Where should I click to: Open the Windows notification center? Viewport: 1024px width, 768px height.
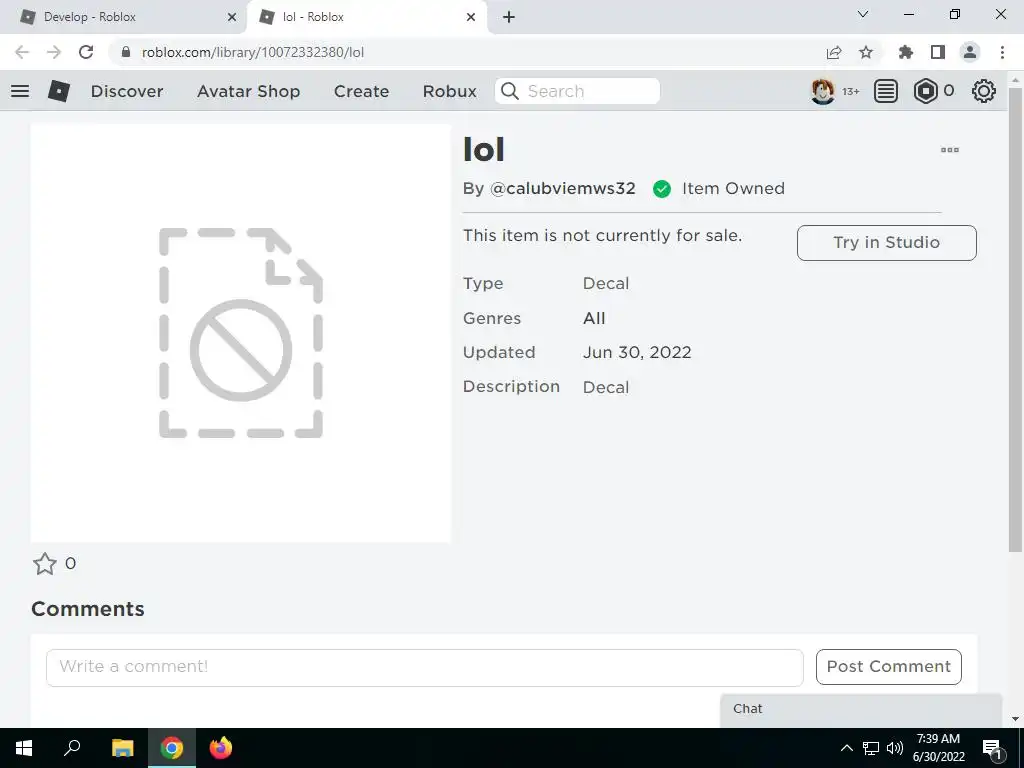pyautogui.click(x=992, y=748)
